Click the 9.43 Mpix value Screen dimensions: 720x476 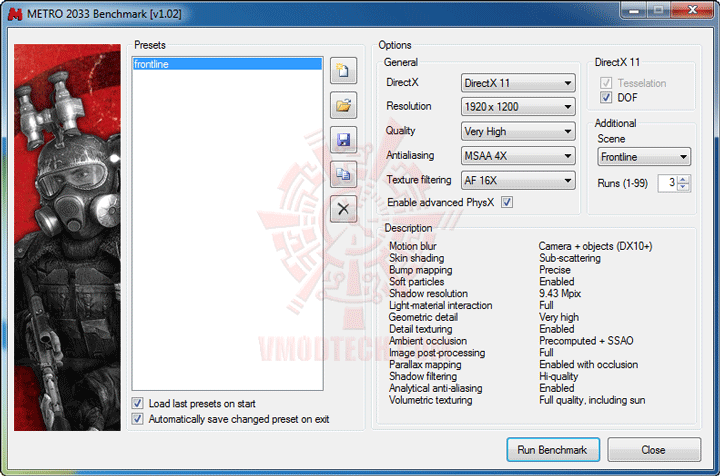560,293
